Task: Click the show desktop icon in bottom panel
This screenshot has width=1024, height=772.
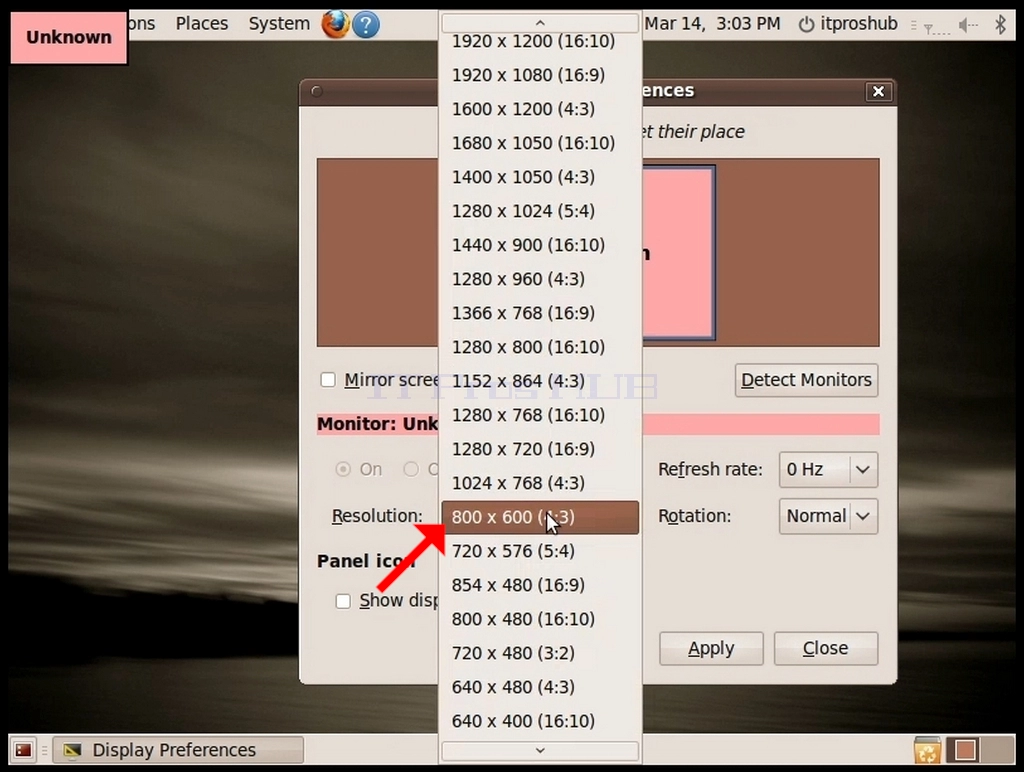Action: click(x=24, y=750)
